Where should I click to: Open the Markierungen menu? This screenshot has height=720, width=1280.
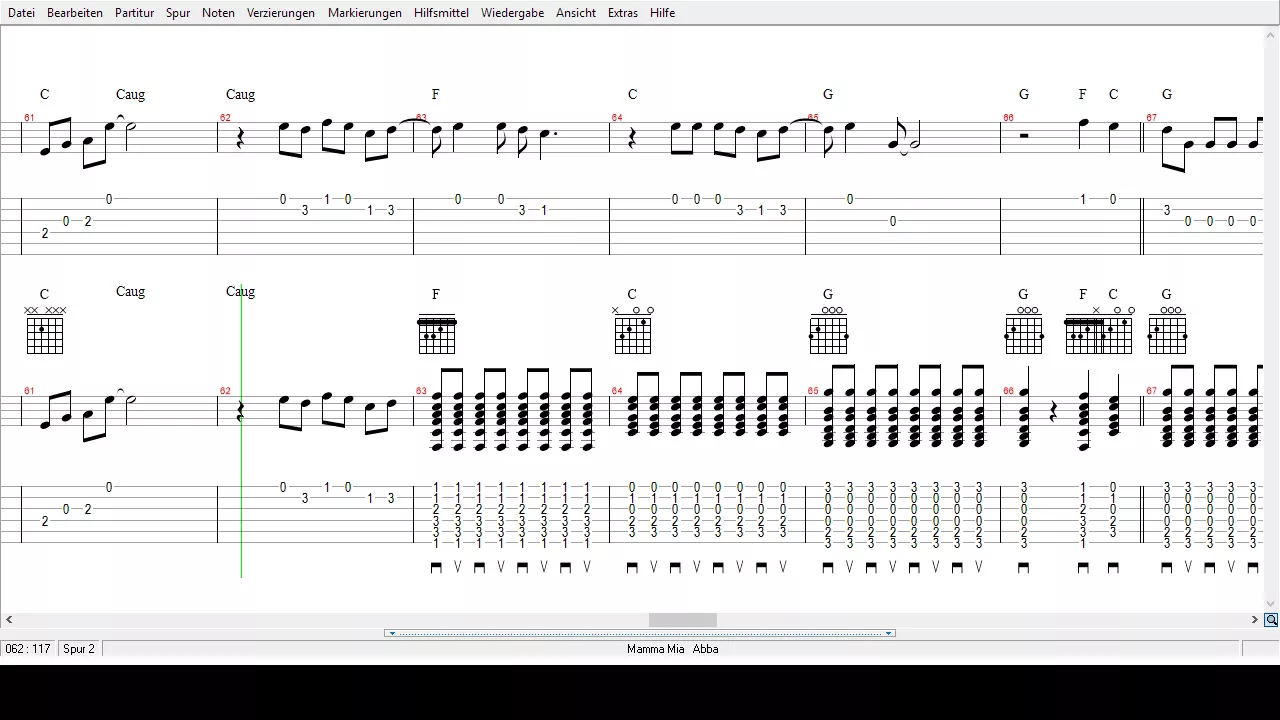click(365, 13)
